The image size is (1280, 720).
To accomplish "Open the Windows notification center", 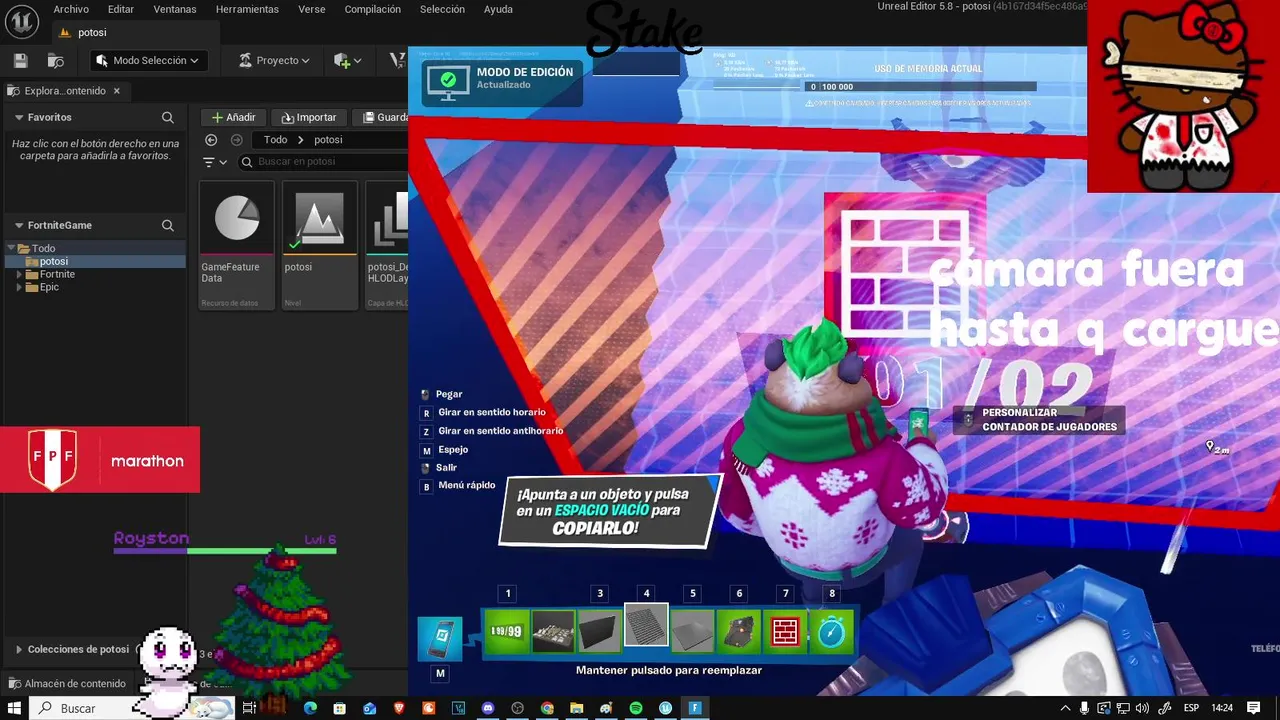I will click(1254, 708).
